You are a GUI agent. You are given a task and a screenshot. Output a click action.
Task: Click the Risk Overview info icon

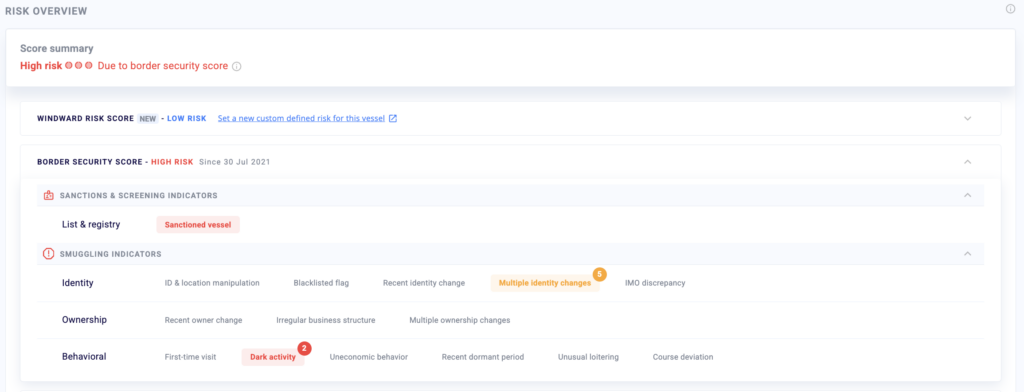tap(1010, 9)
